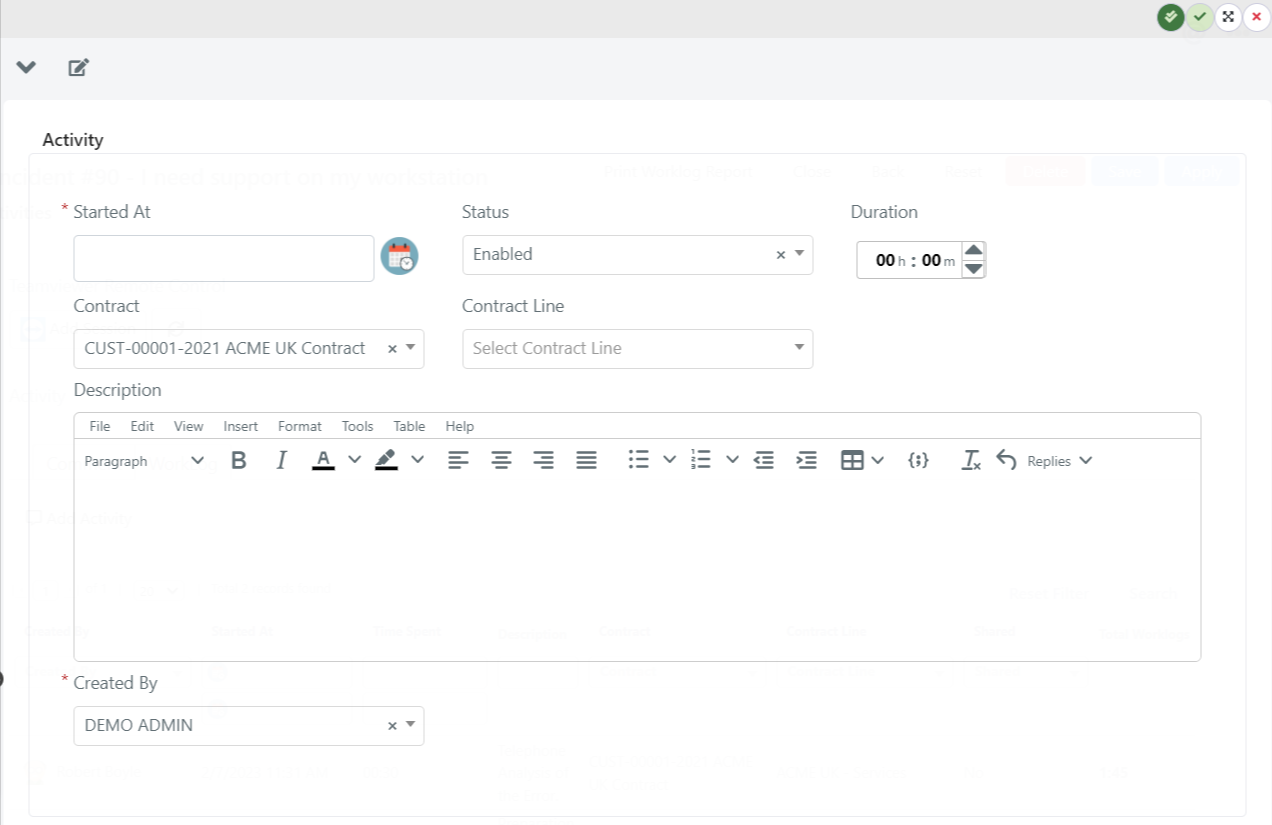The width and height of the screenshot is (1272, 825).
Task: Click the undo arrow icon
Action: tap(1006, 461)
